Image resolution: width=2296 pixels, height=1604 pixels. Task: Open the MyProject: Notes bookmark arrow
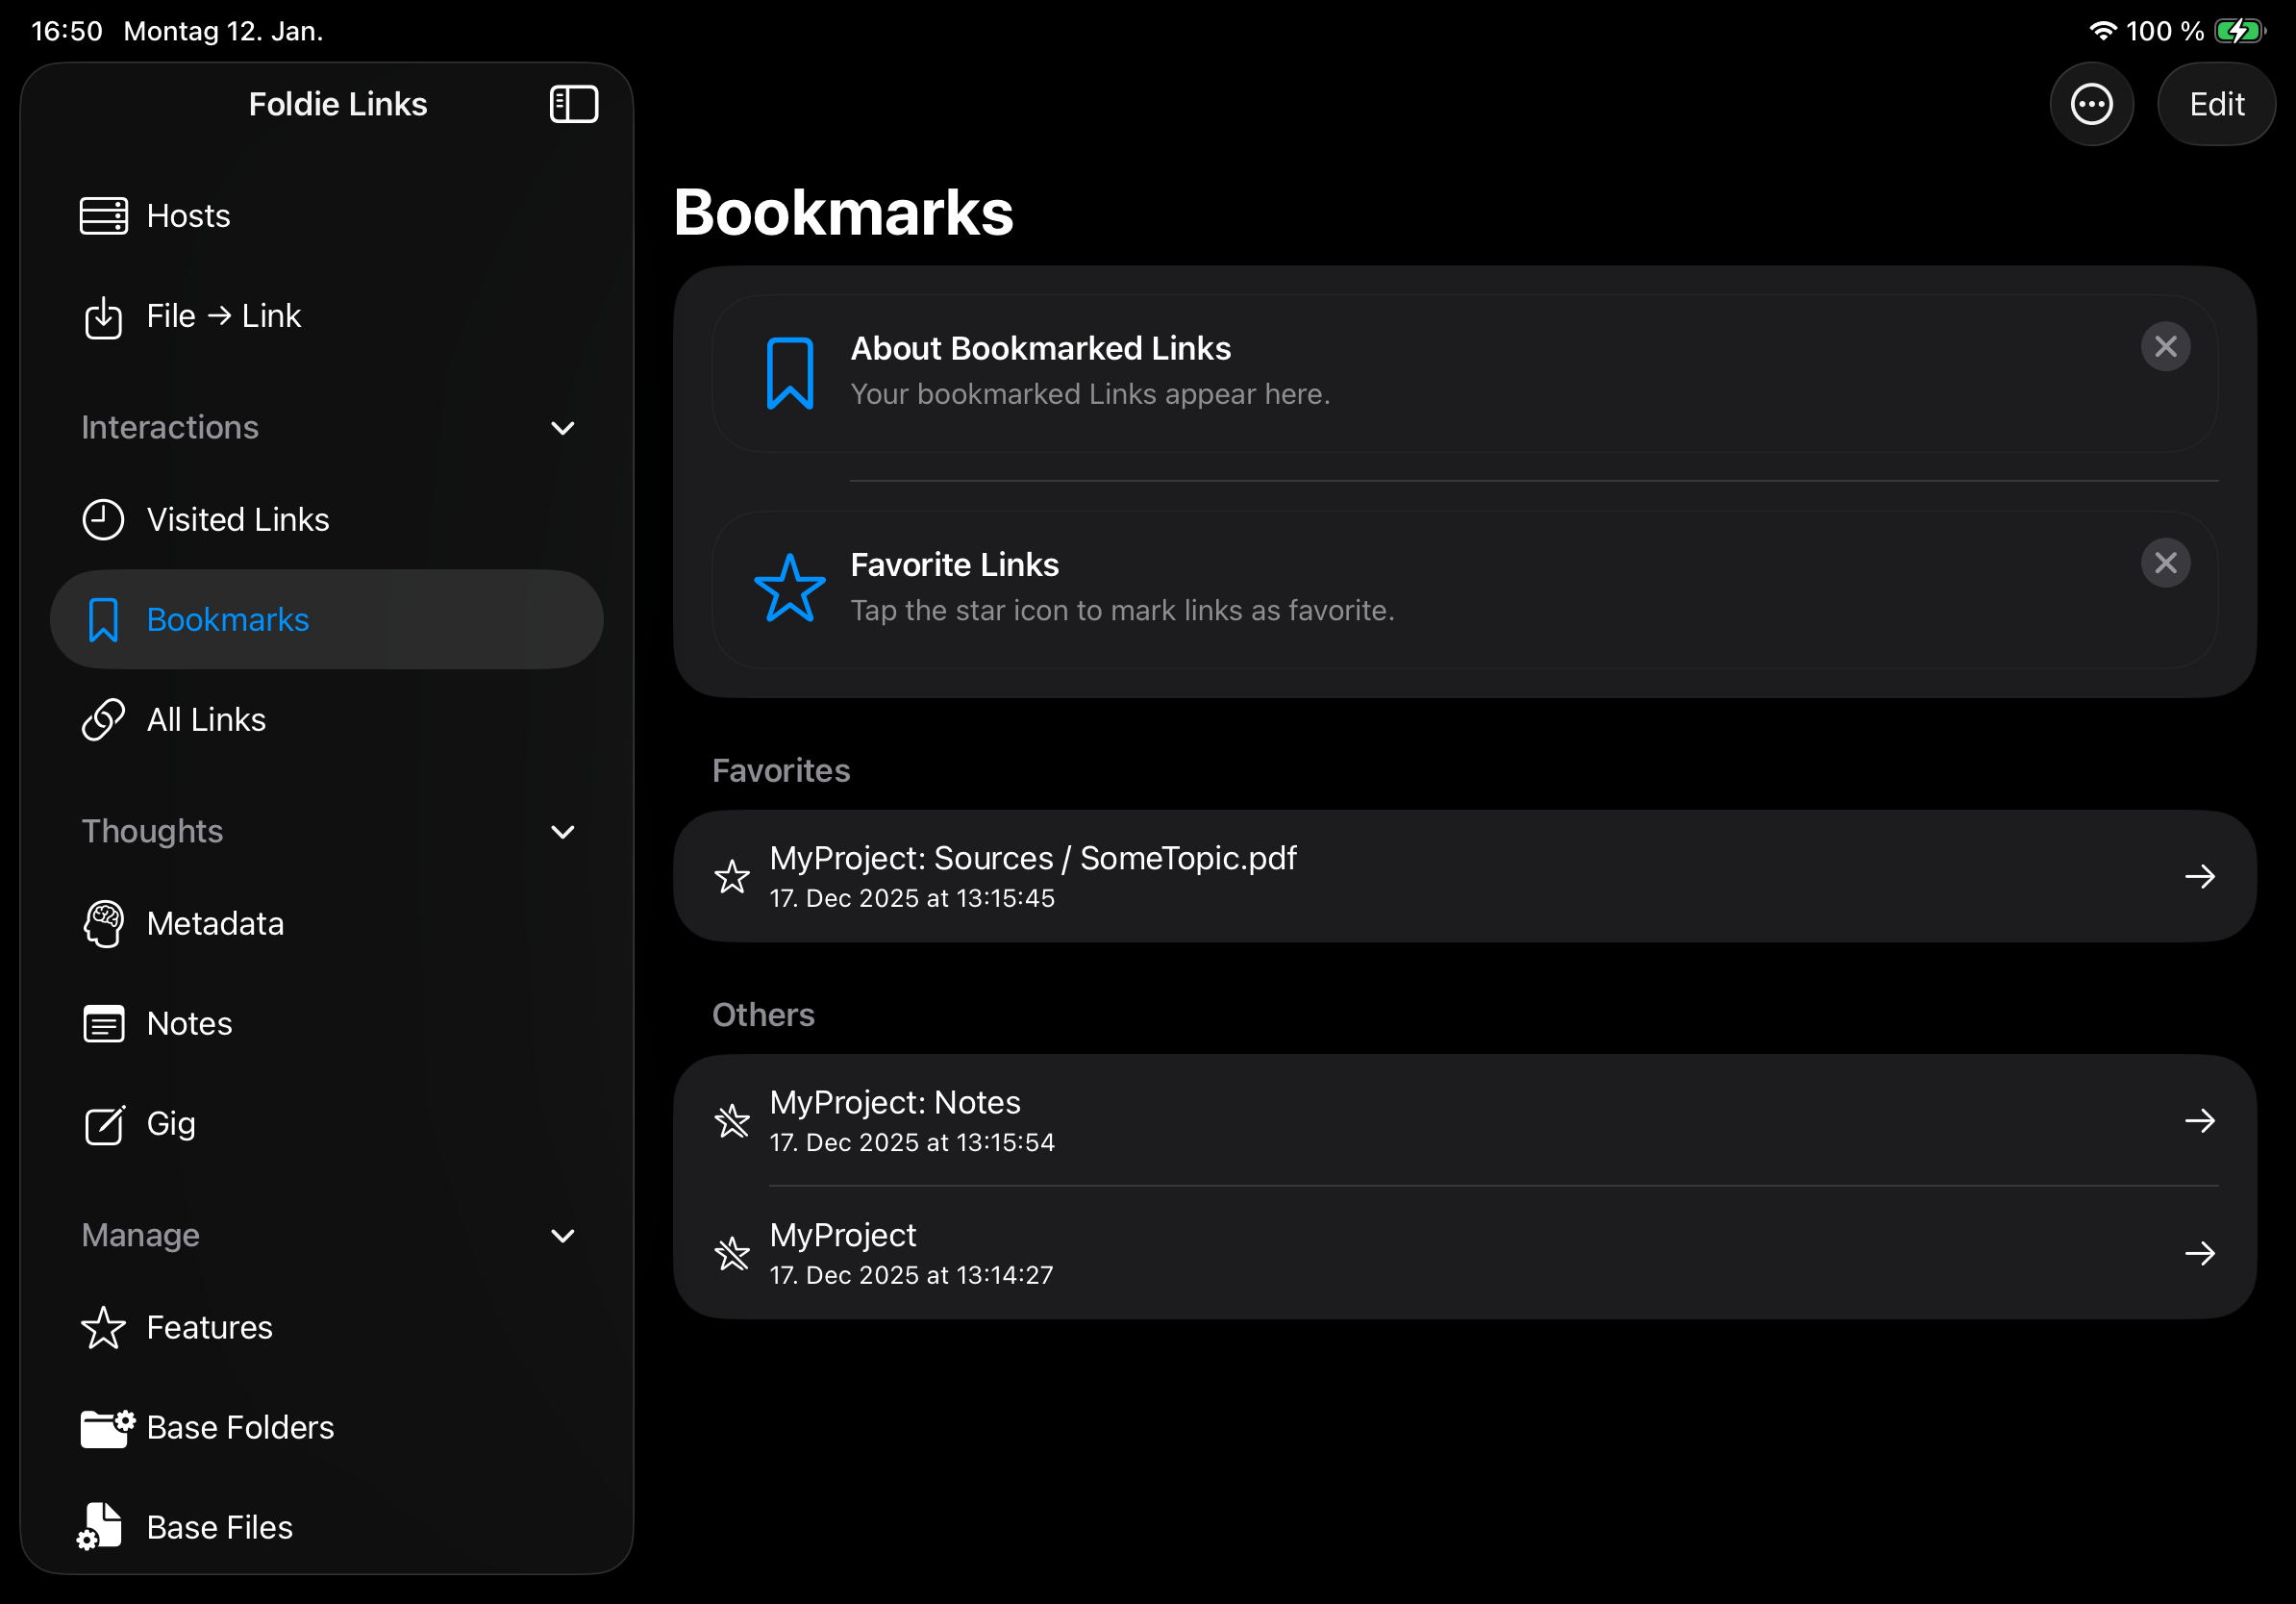[x=2201, y=1121]
